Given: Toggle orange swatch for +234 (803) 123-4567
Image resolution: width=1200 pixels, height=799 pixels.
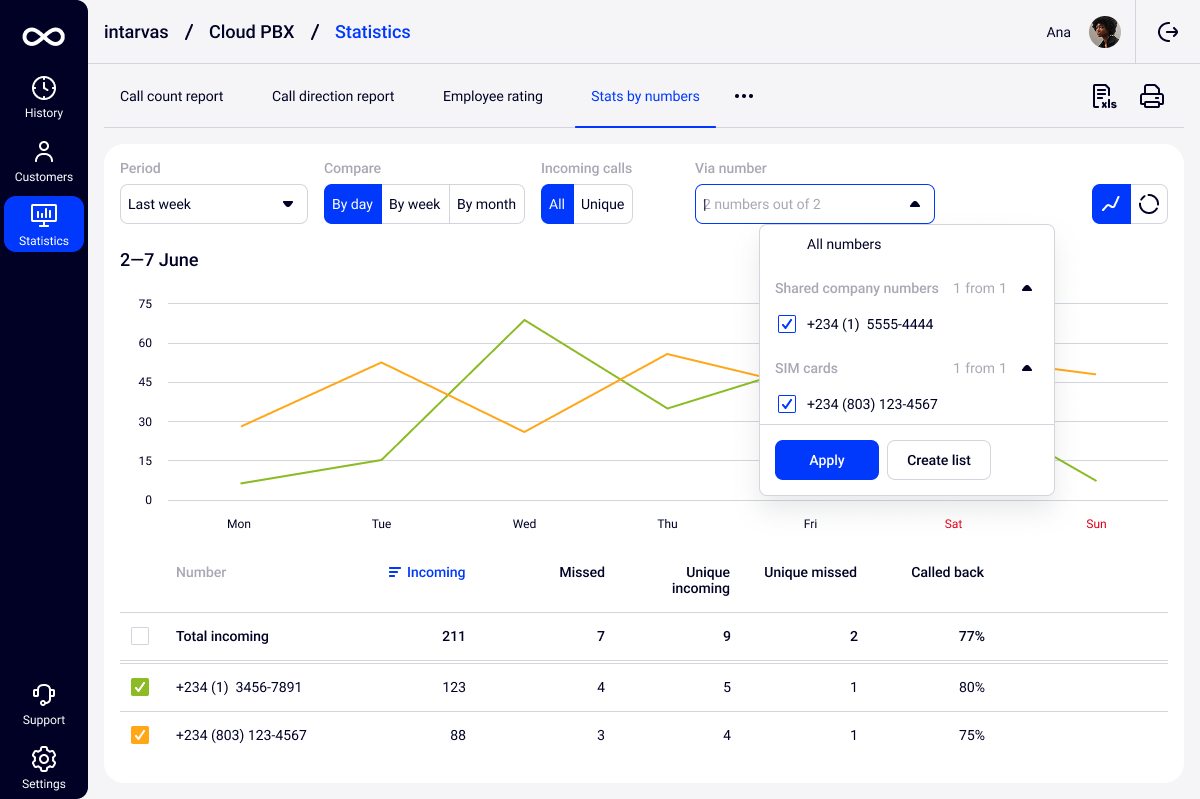Looking at the screenshot, I should pyautogui.click(x=140, y=735).
